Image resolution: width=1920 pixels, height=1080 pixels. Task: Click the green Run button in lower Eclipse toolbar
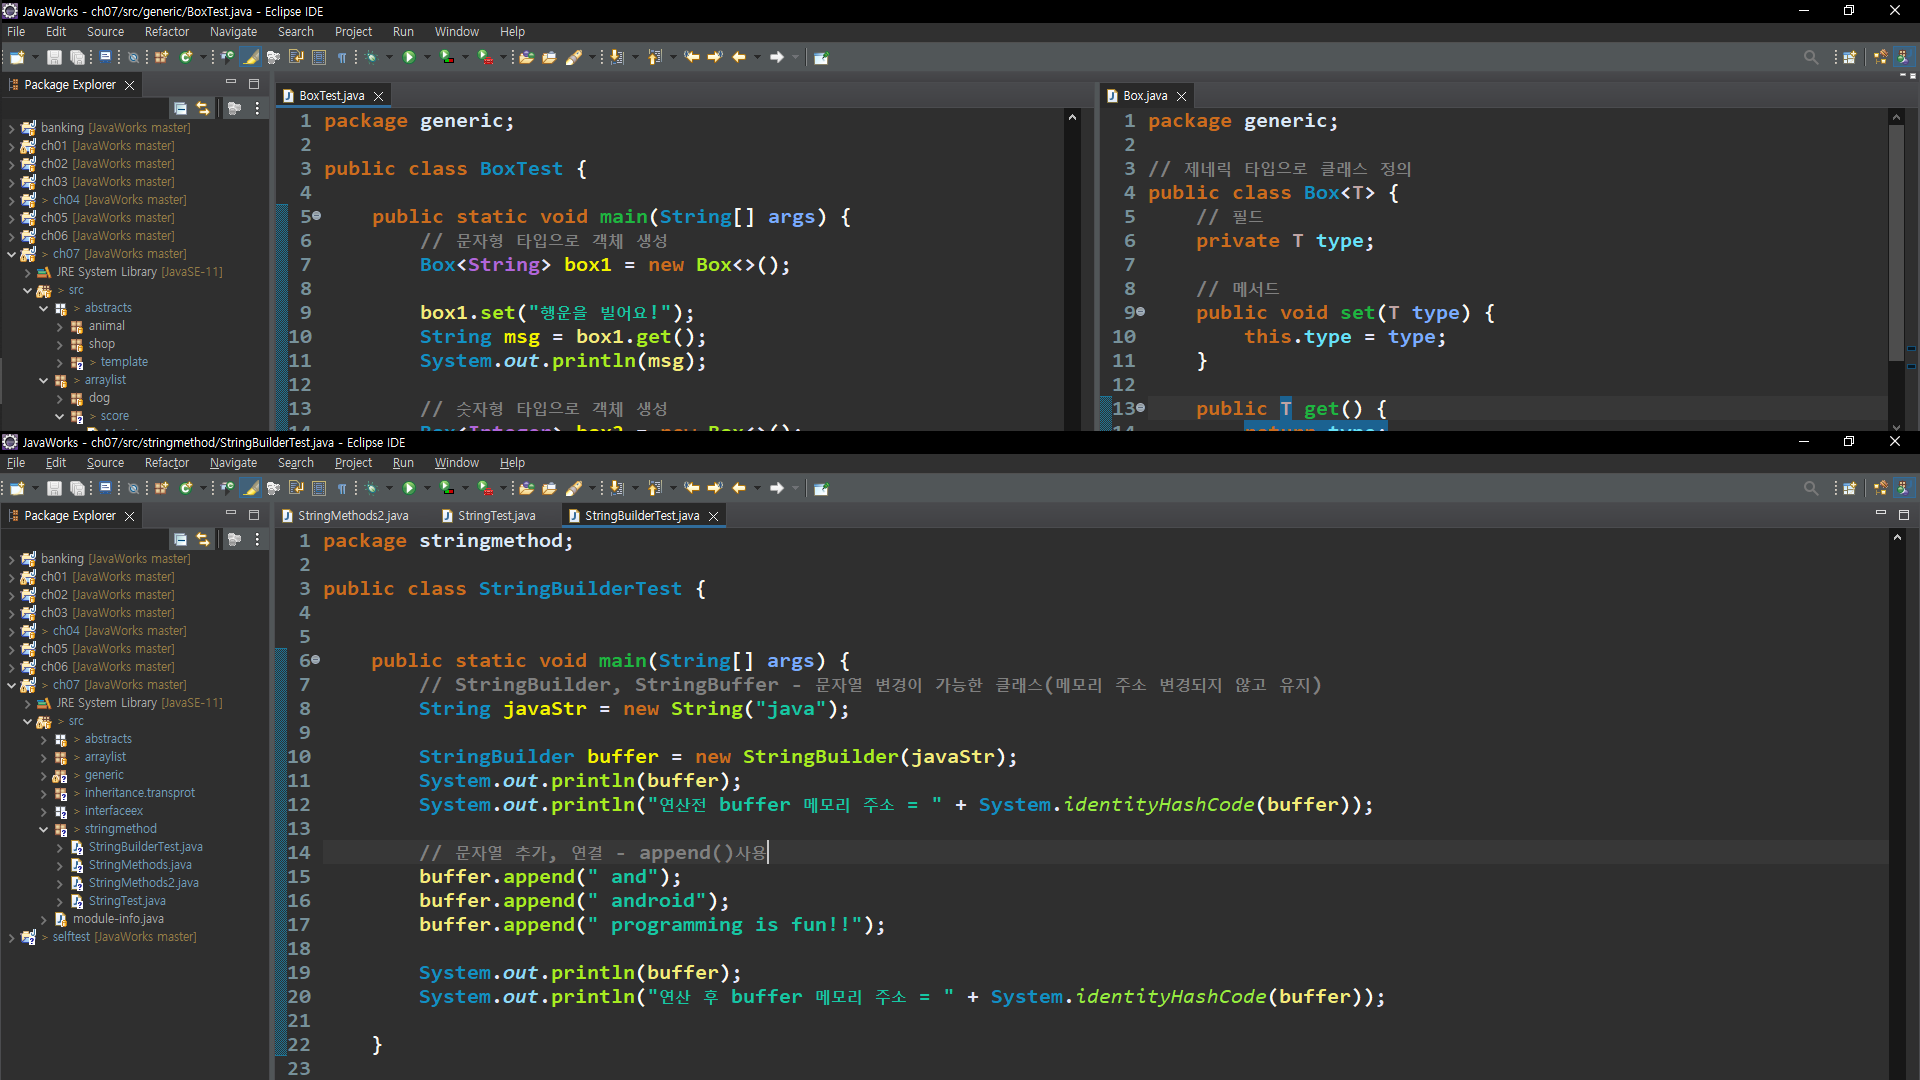pos(408,488)
